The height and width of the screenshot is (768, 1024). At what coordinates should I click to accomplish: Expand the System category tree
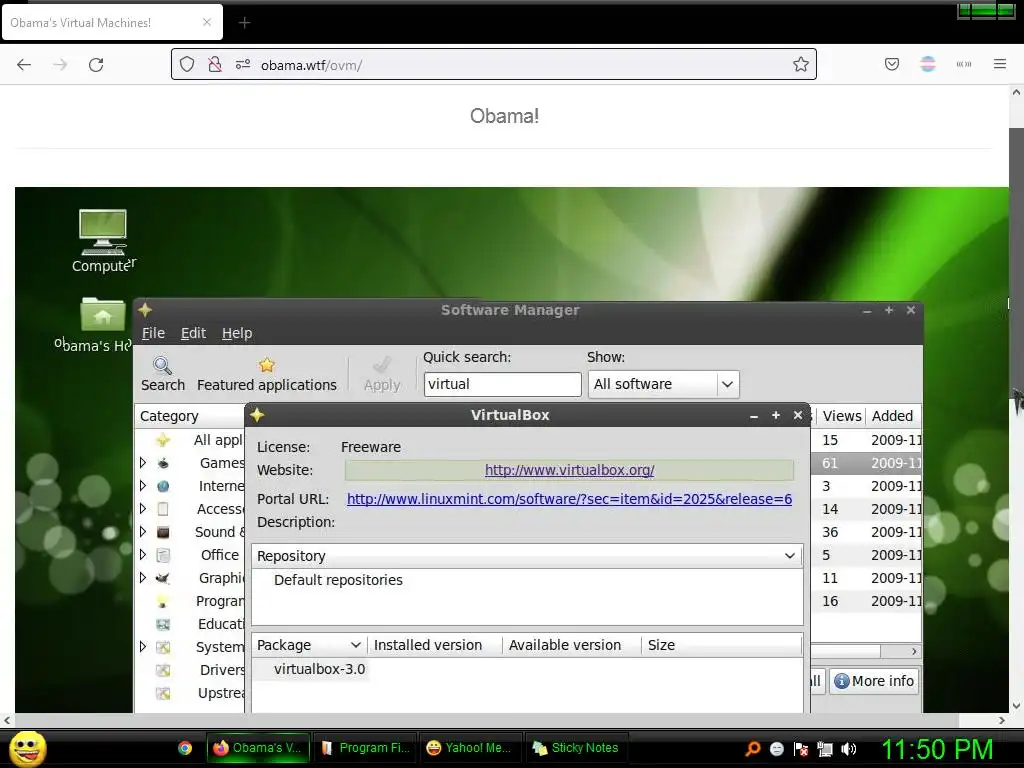pyautogui.click(x=143, y=647)
